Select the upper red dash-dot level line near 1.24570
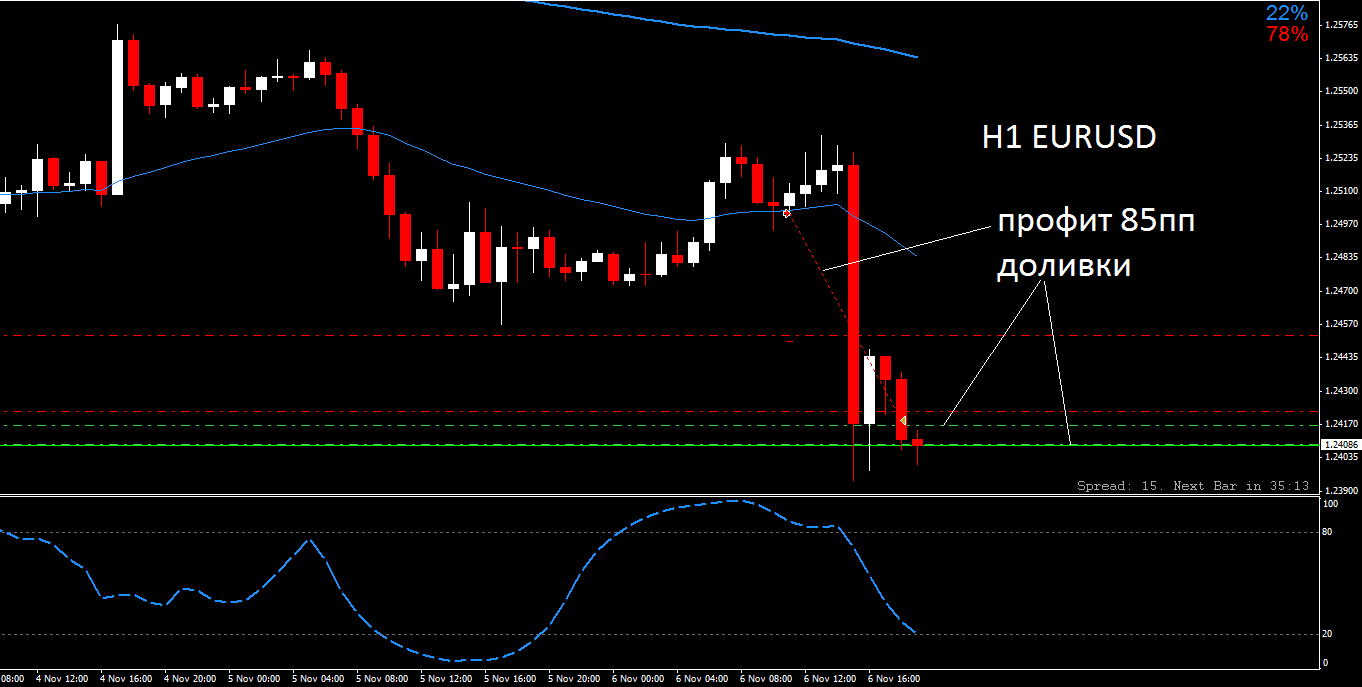The image size is (1362, 687). 660,335
